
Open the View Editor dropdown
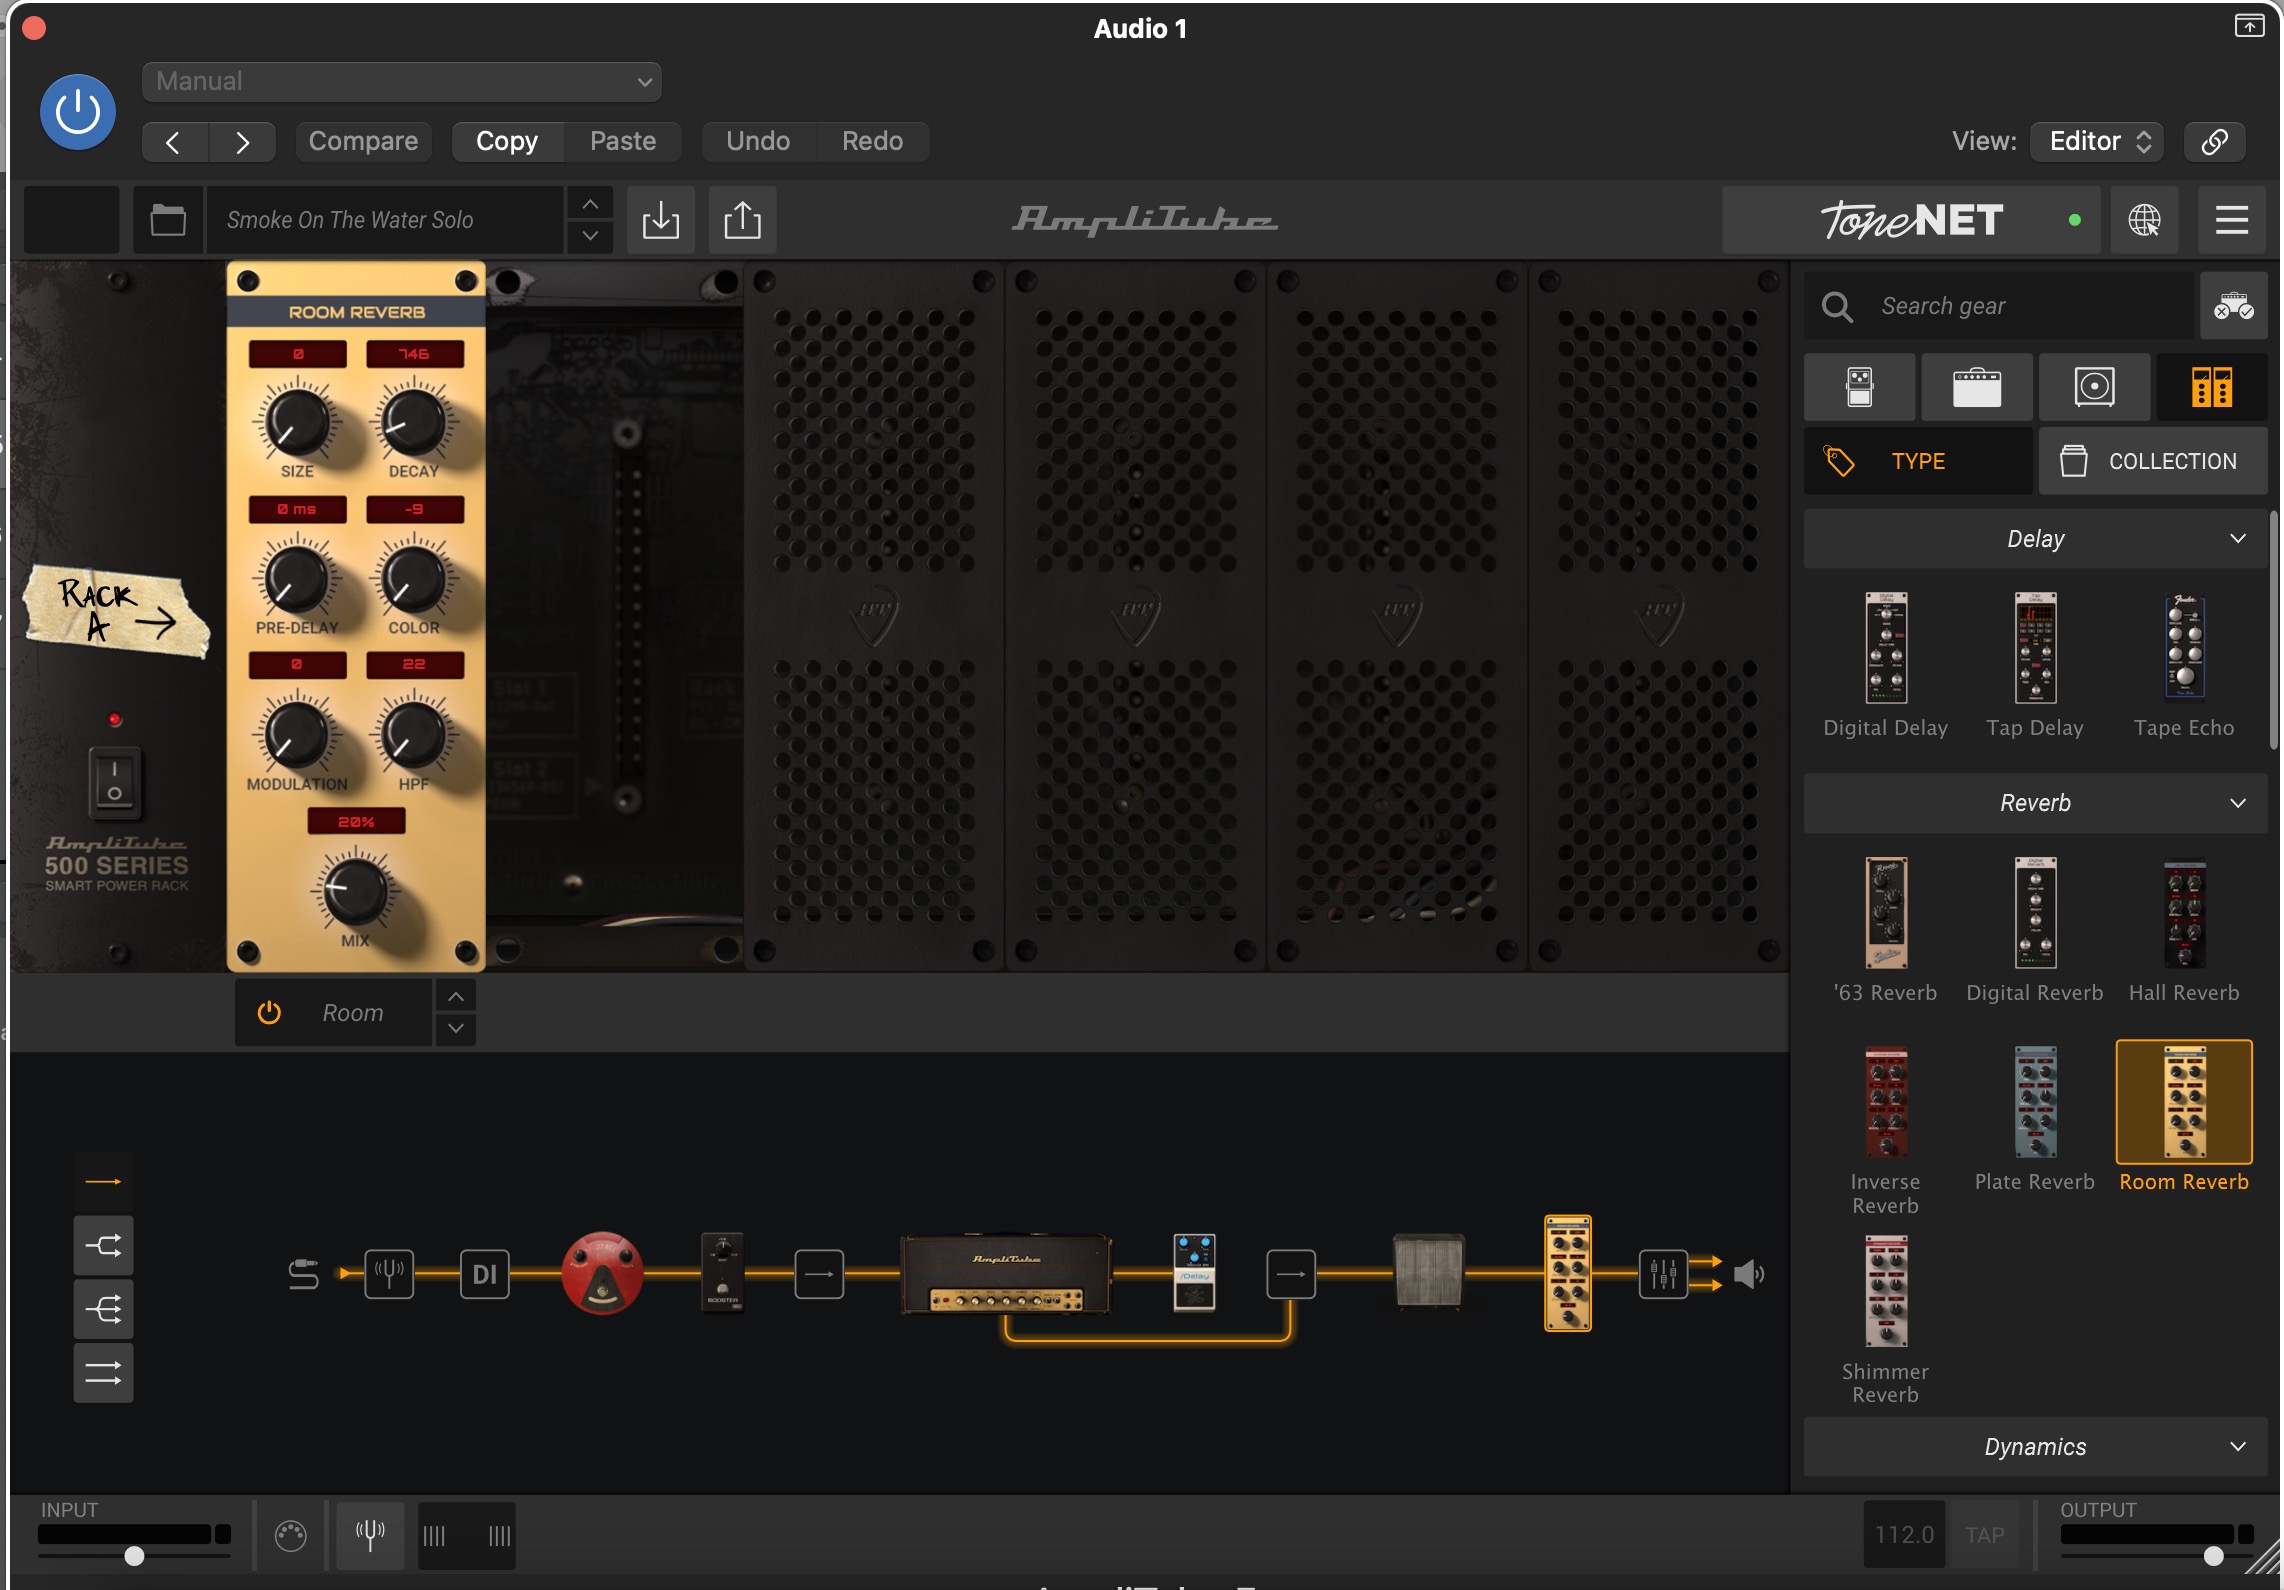pos(2098,142)
